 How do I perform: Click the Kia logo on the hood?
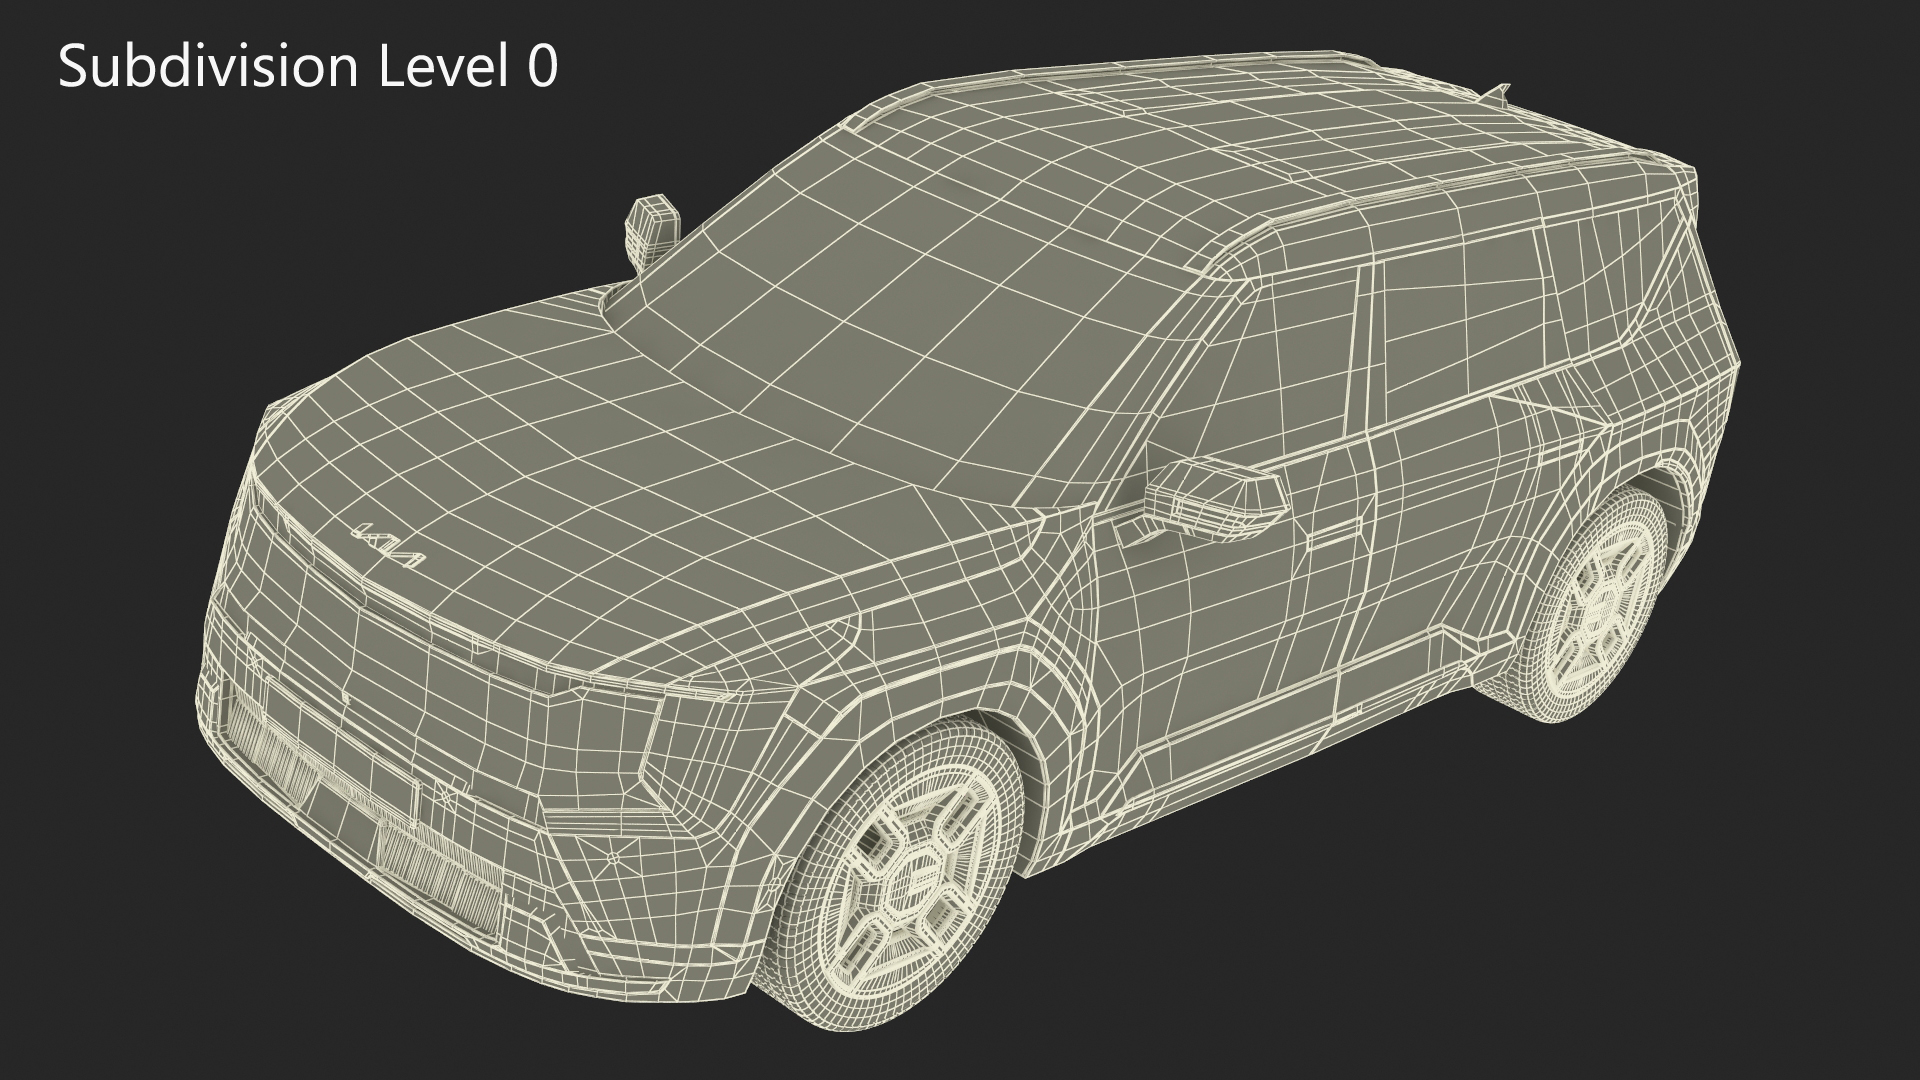(391, 546)
